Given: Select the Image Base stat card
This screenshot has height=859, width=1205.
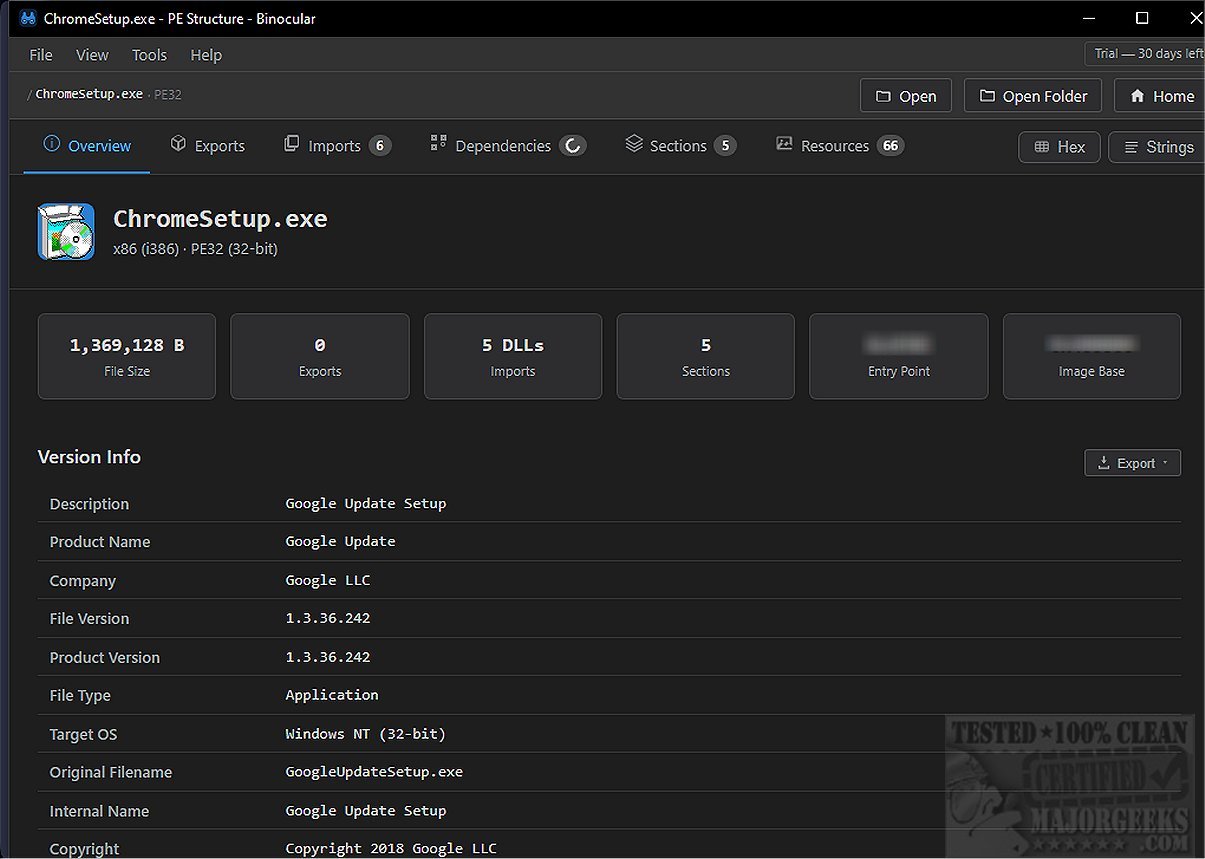Looking at the screenshot, I should point(1092,356).
